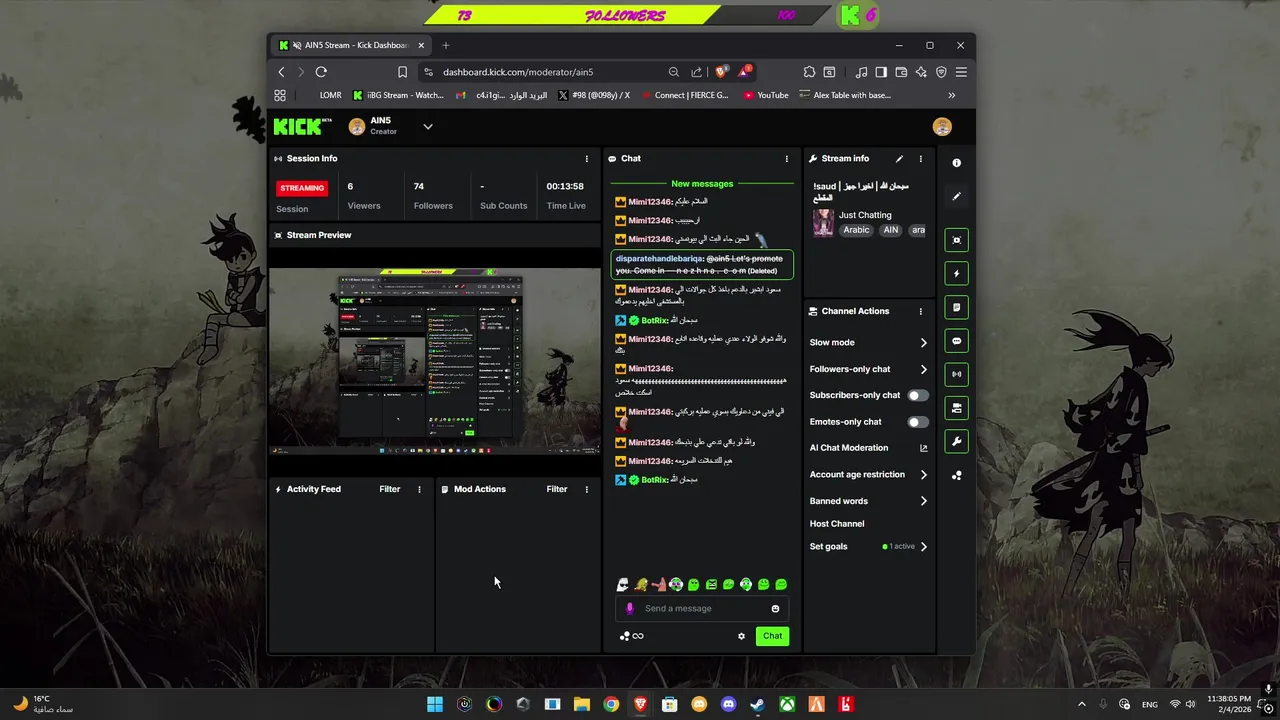This screenshot has width=1280, height=720.
Task: Switch to the AIN5 Stream - Kick Dashboard tab
Action: pos(351,45)
